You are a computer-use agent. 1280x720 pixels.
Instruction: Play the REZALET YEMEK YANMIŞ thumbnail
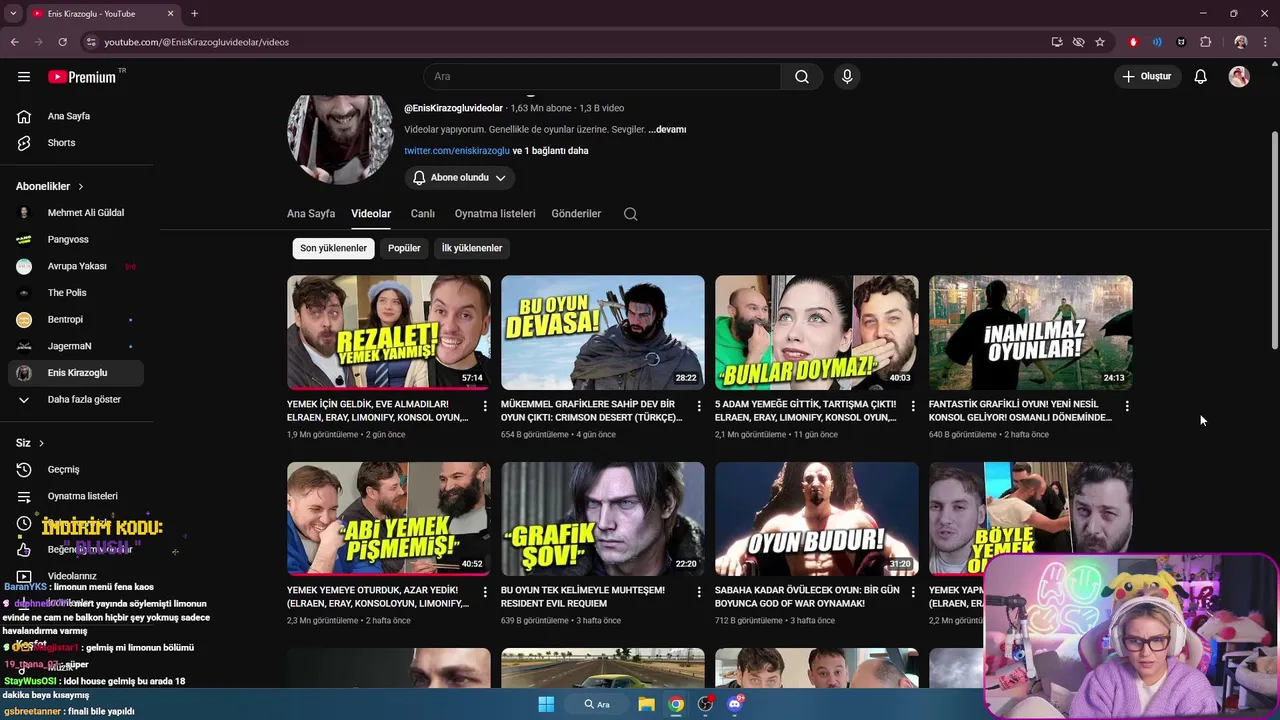coord(389,333)
